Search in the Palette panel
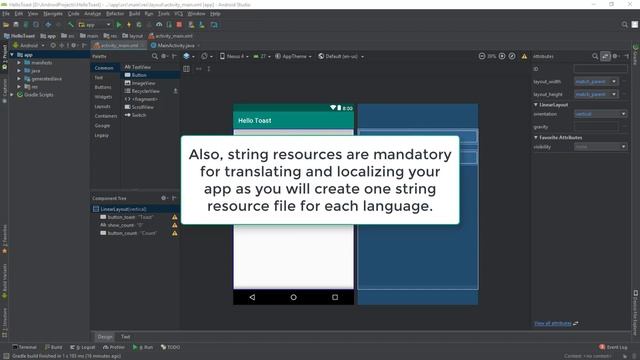The image size is (640, 360). pos(155,56)
